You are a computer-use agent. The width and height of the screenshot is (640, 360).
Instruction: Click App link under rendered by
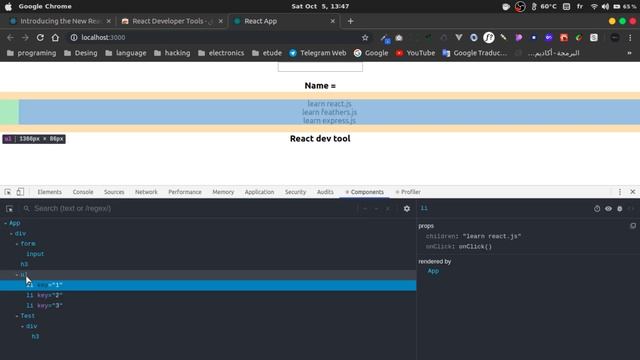click(433, 271)
